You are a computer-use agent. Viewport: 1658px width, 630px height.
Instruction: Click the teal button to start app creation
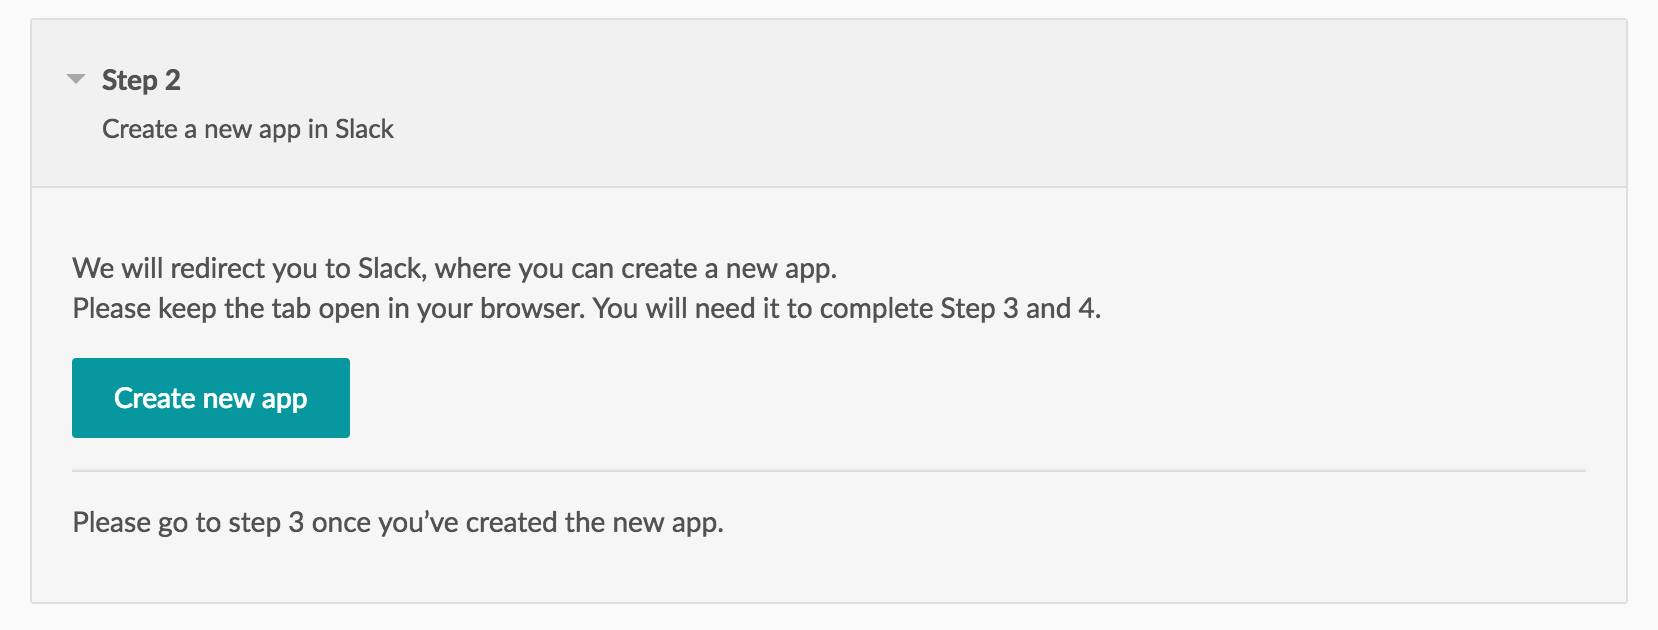[210, 397]
